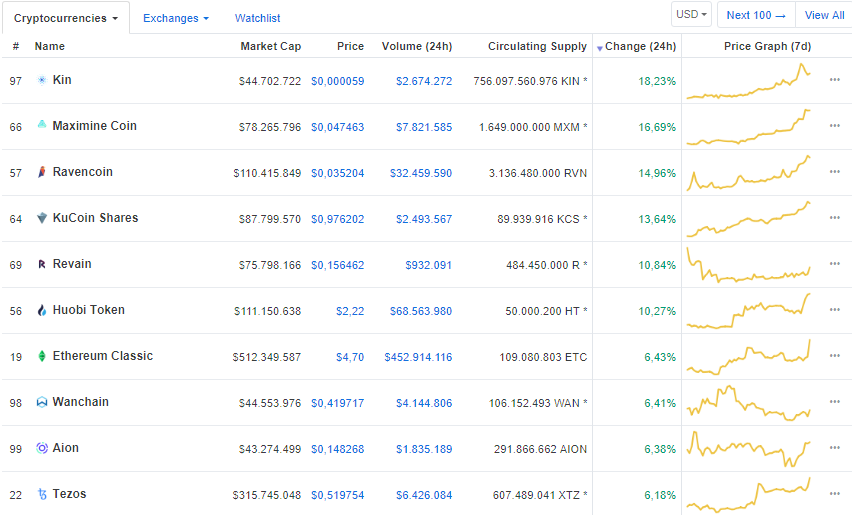The width and height of the screenshot is (852, 515).
Task: Open Huobi Token 7-day price graph
Action: [749, 311]
